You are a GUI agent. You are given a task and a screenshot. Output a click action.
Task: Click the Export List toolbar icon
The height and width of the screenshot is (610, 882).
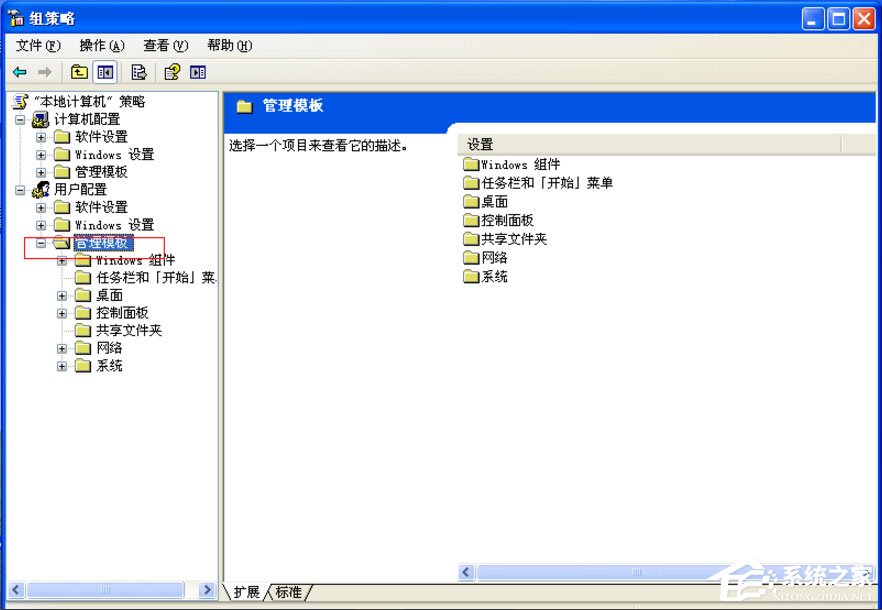(x=139, y=71)
